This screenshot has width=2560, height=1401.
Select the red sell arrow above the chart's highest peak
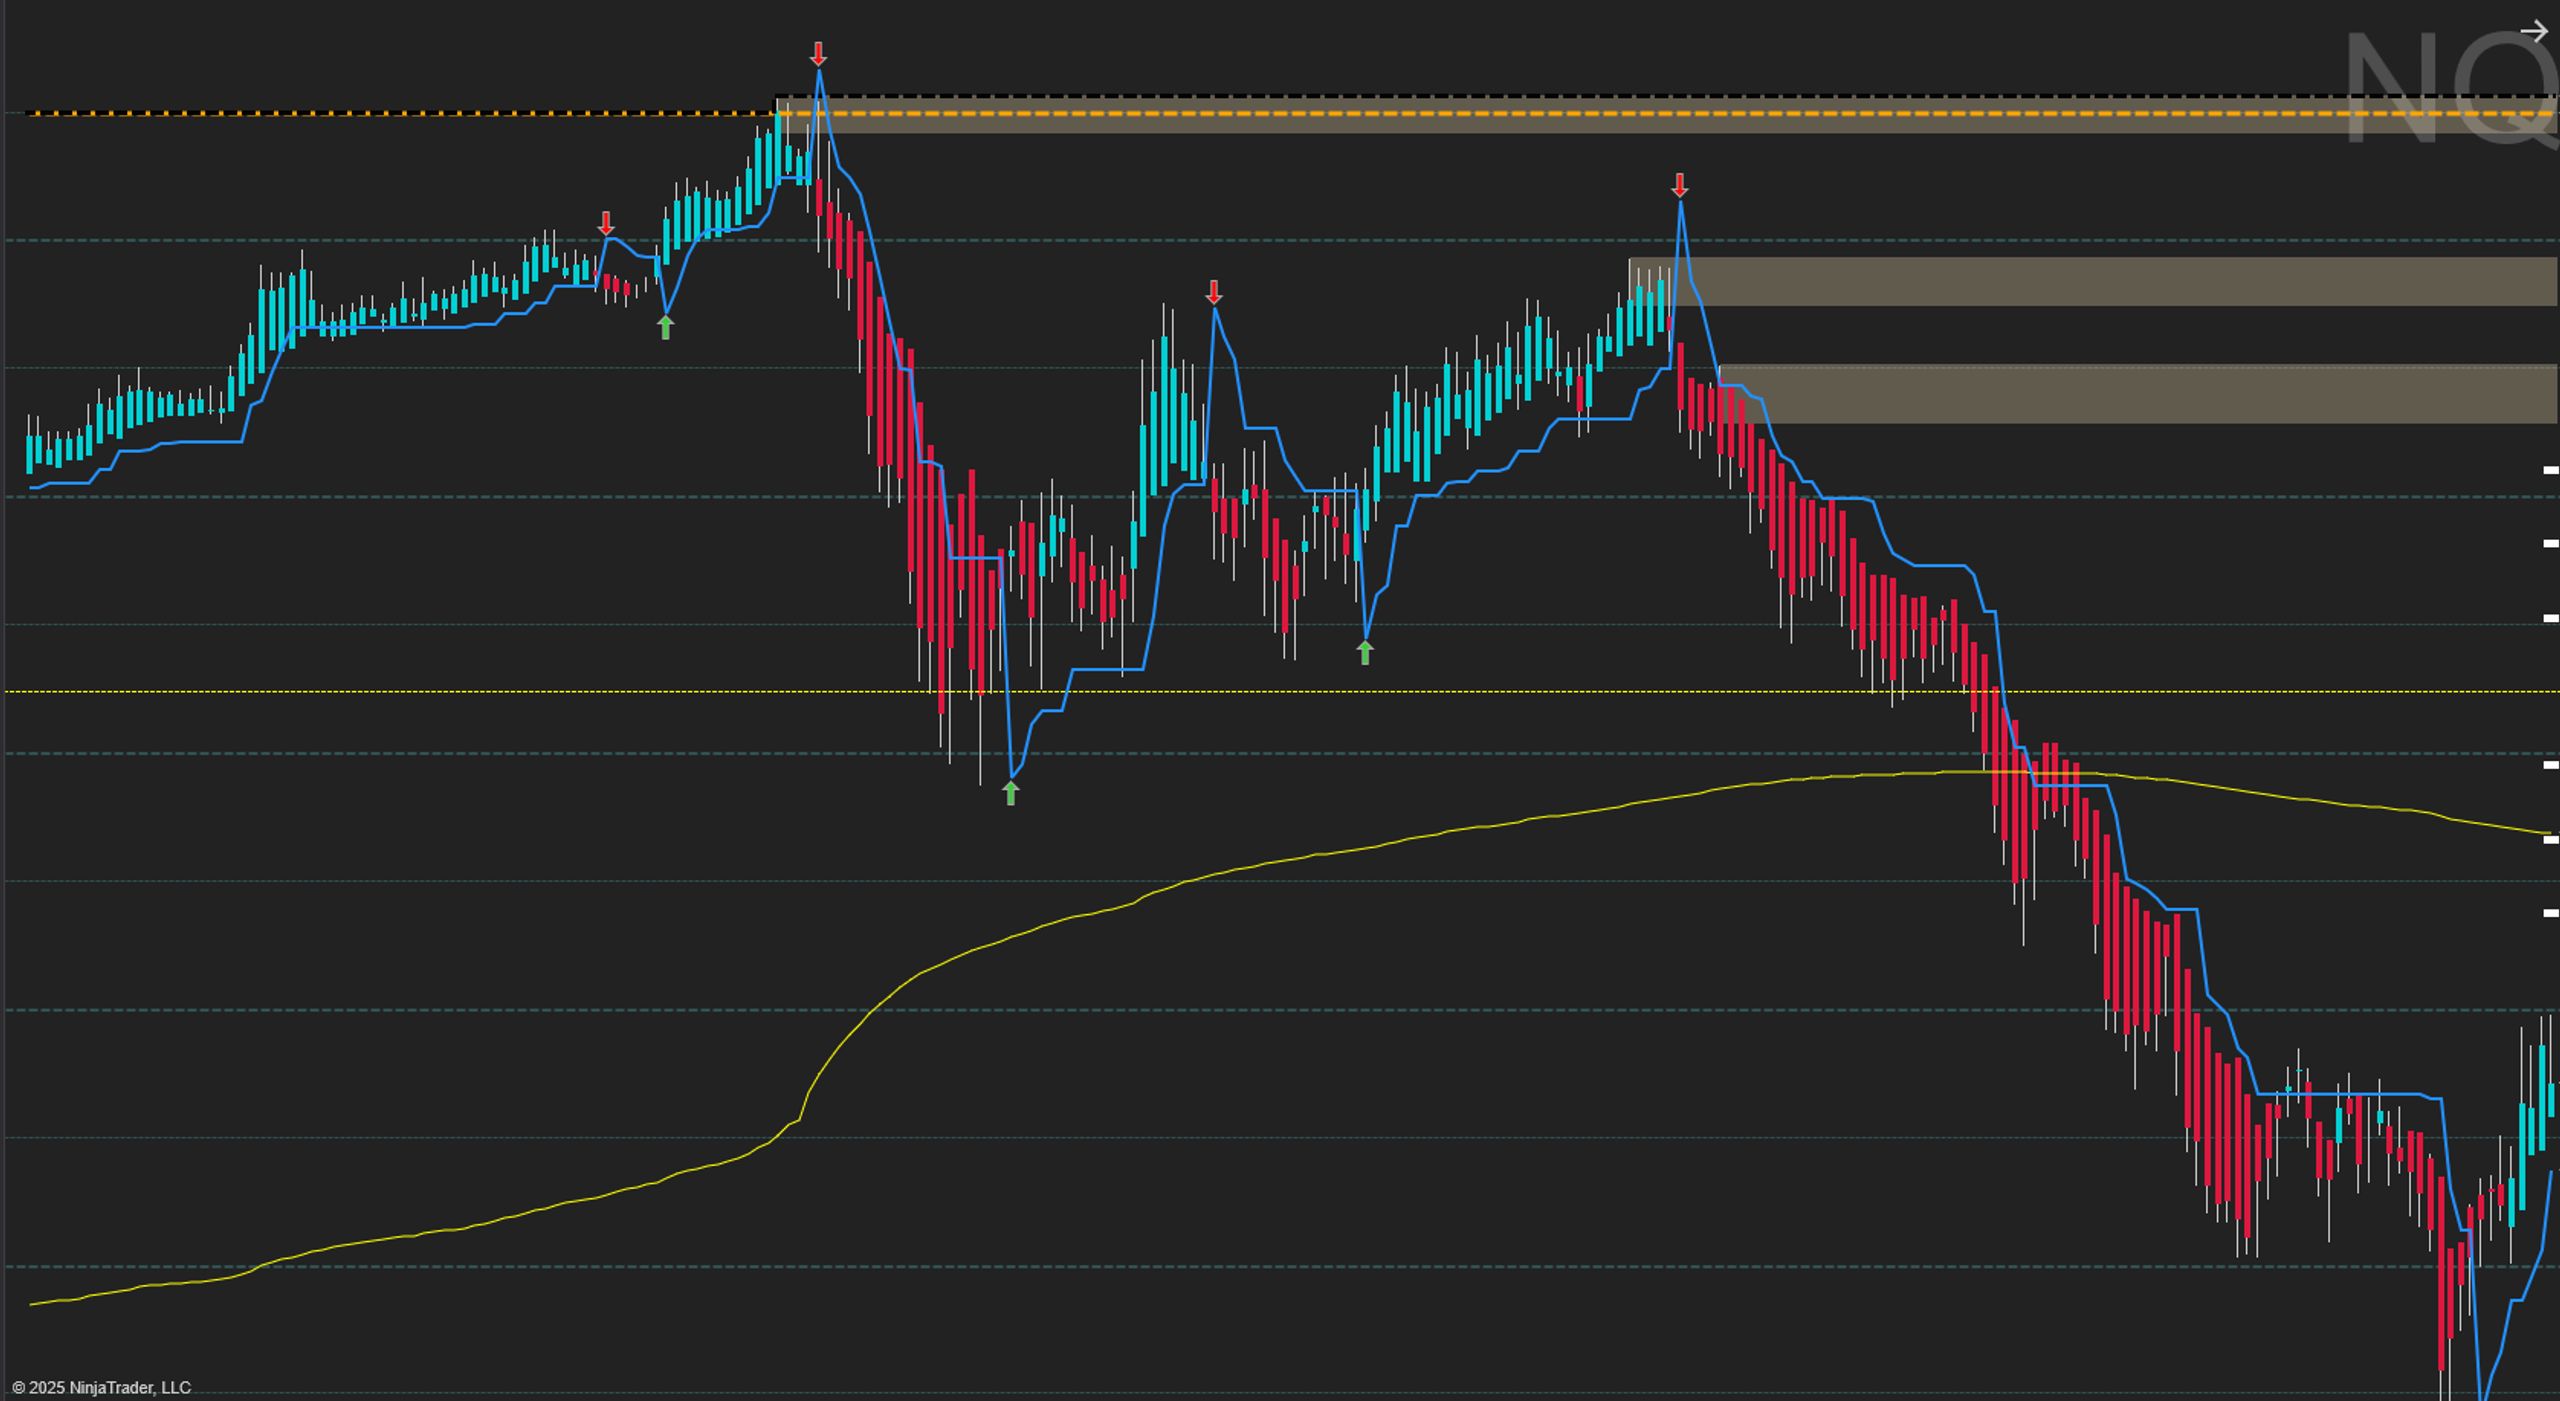819,54
